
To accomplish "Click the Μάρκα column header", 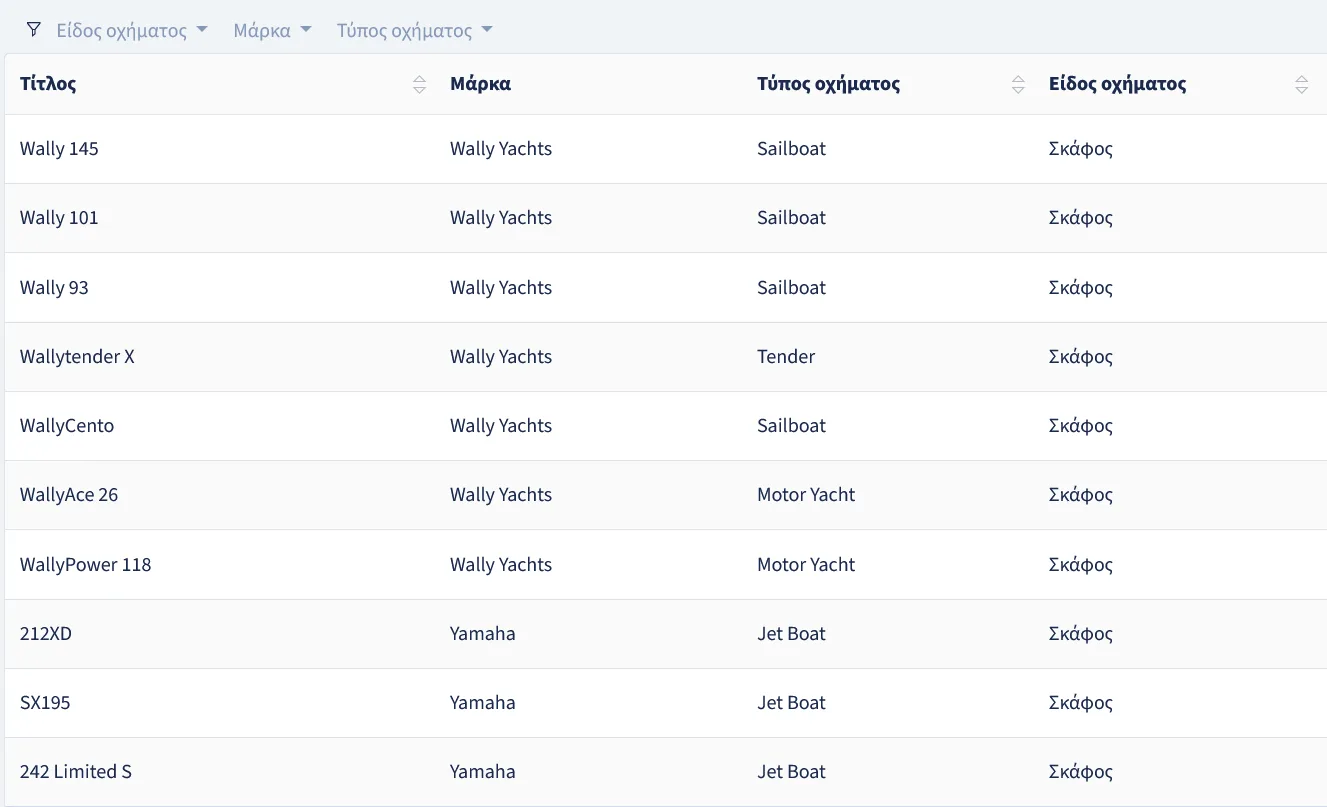I will (480, 84).
